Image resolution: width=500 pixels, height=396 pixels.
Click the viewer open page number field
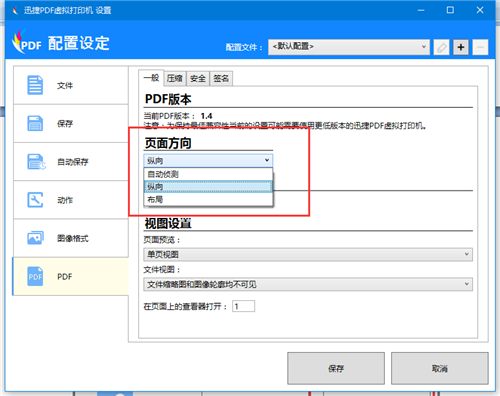[244, 306]
